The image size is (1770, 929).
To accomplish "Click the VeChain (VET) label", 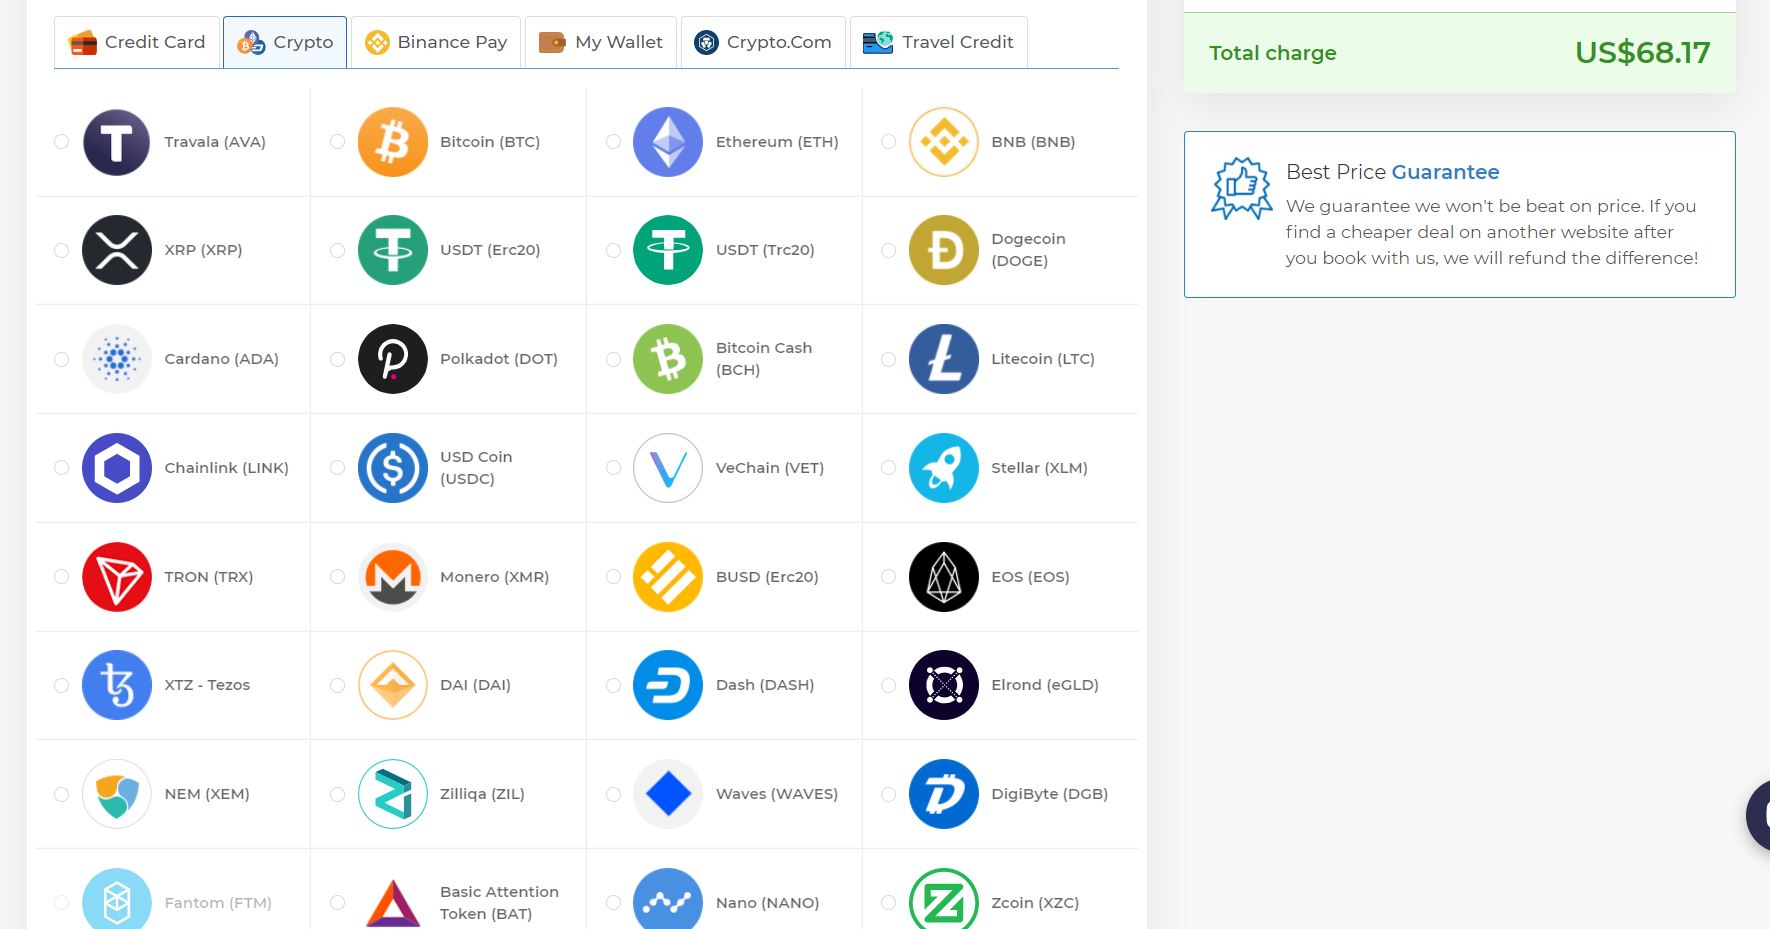I will pyautogui.click(x=770, y=468).
